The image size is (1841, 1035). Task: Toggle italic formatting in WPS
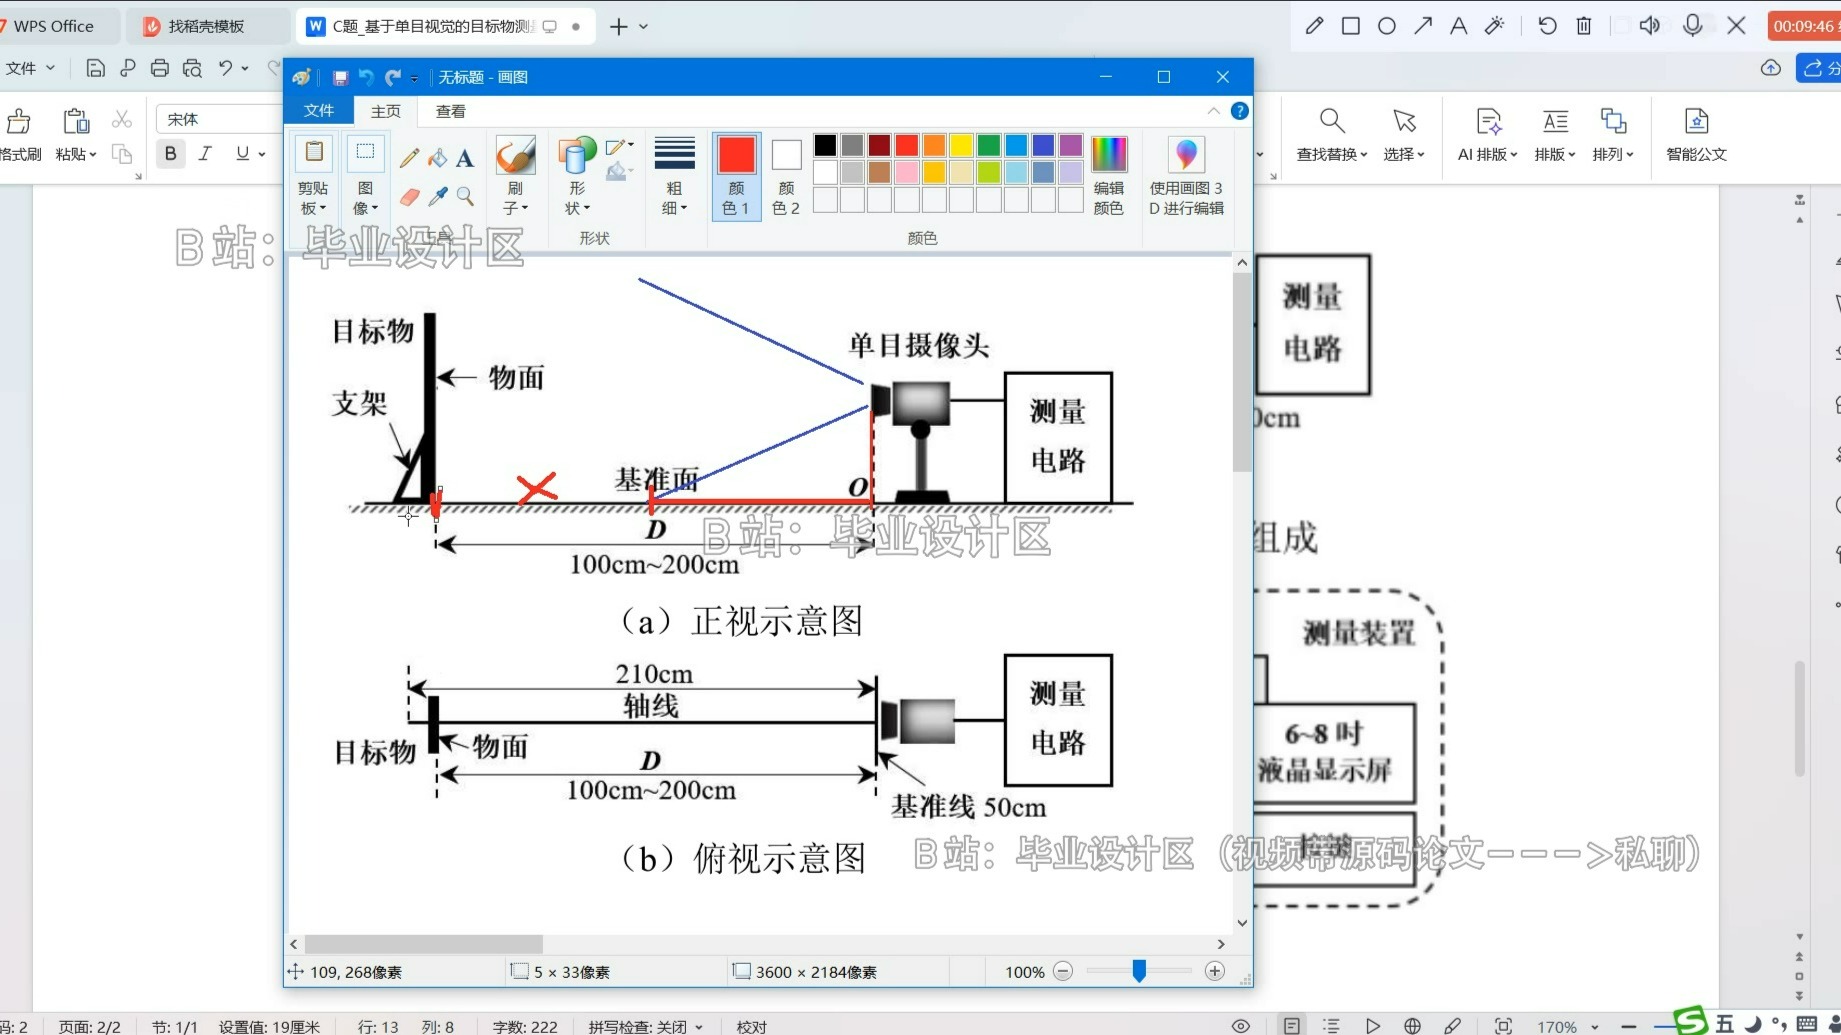coord(205,153)
